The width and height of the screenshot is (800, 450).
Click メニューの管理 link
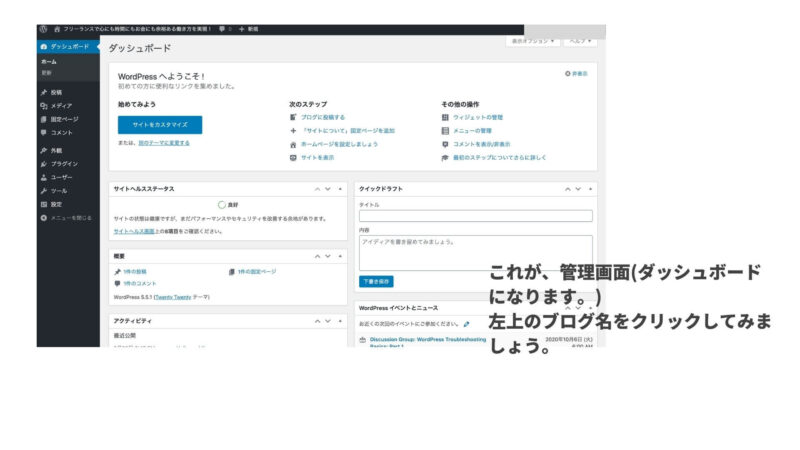[472, 131]
